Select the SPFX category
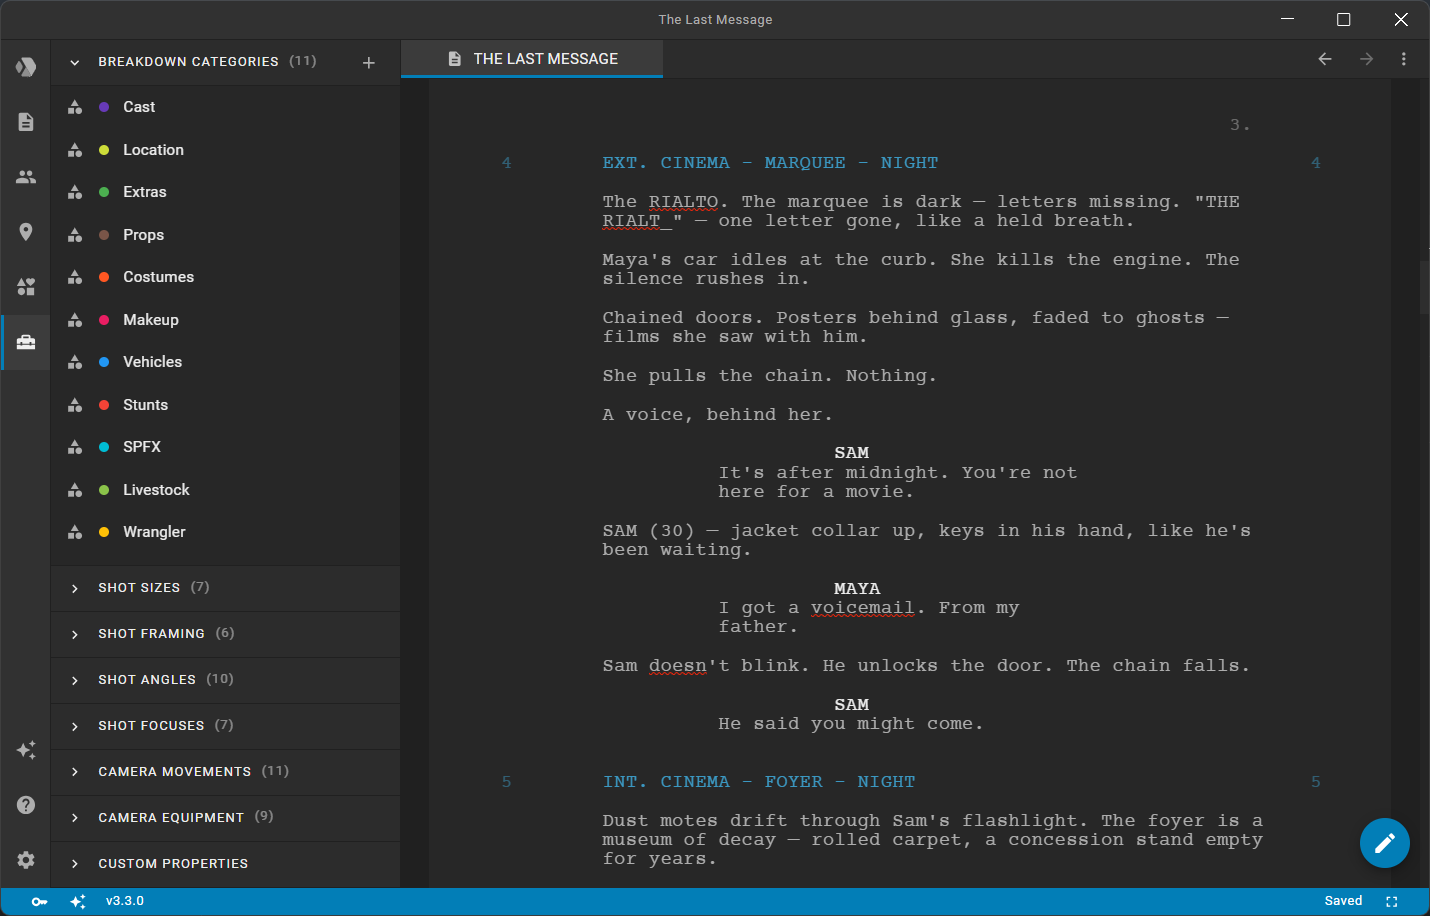Image resolution: width=1430 pixels, height=916 pixels. [226, 447]
